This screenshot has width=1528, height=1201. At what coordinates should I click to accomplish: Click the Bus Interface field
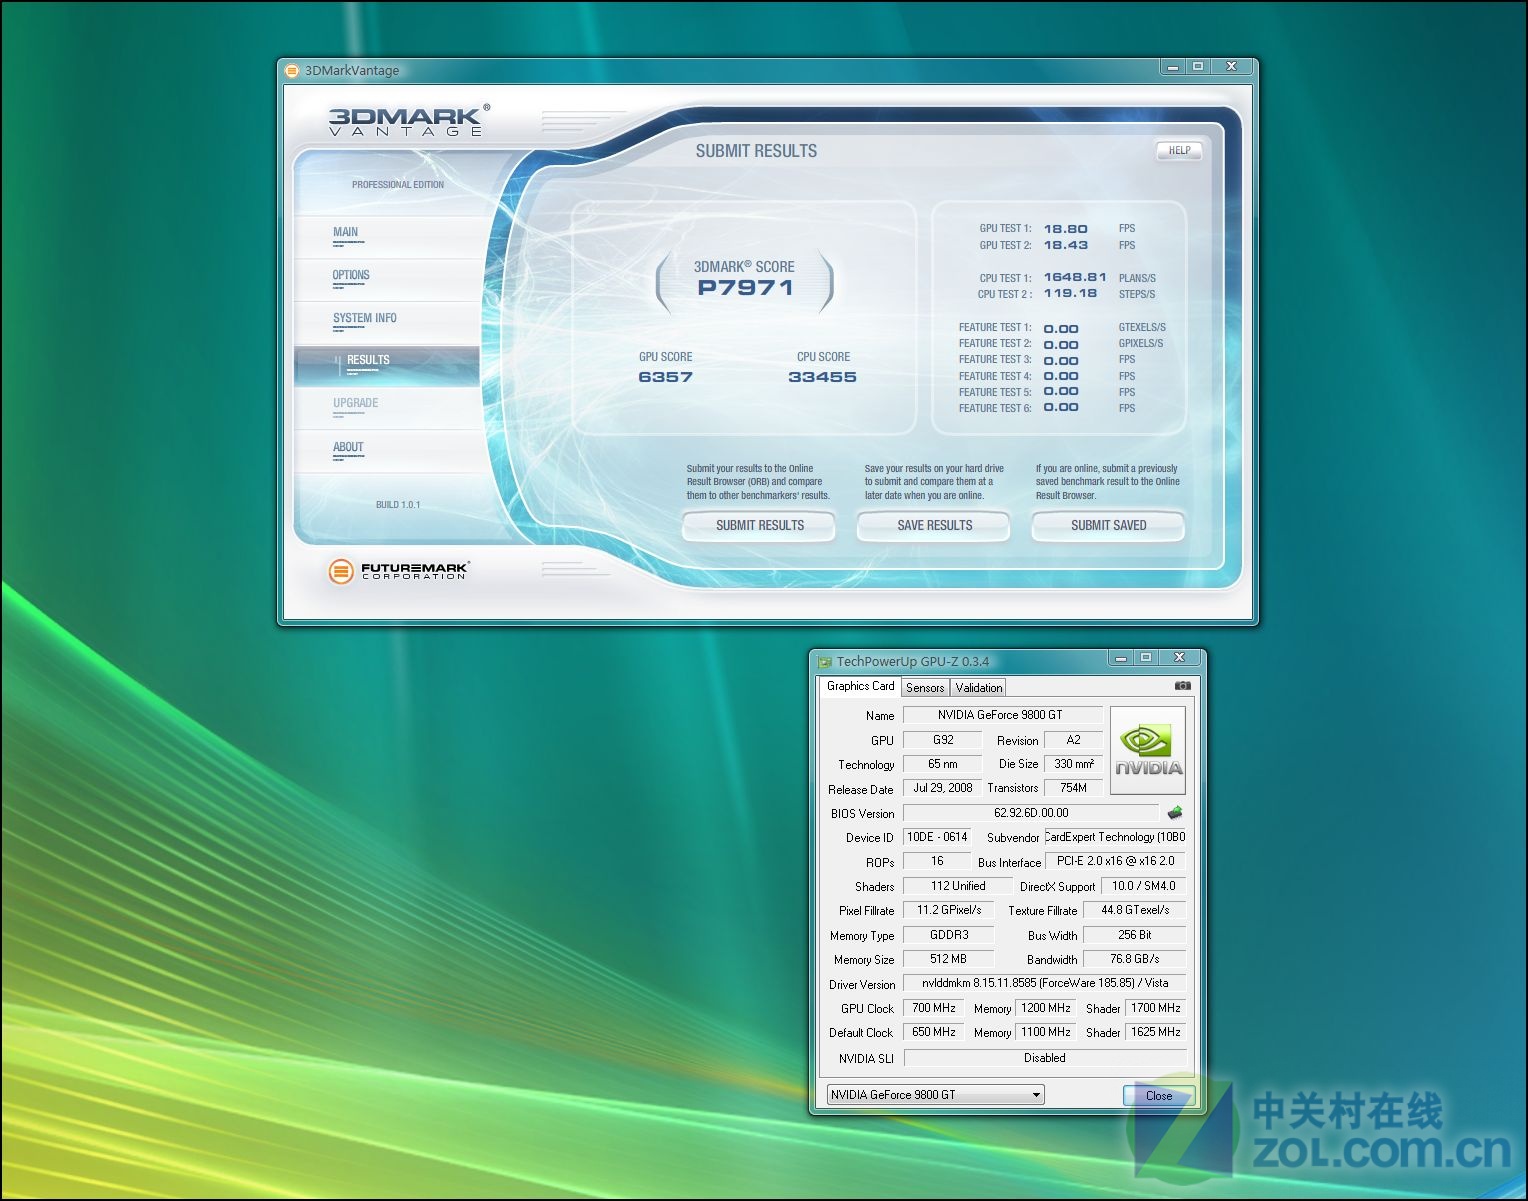[x=1115, y=861]
